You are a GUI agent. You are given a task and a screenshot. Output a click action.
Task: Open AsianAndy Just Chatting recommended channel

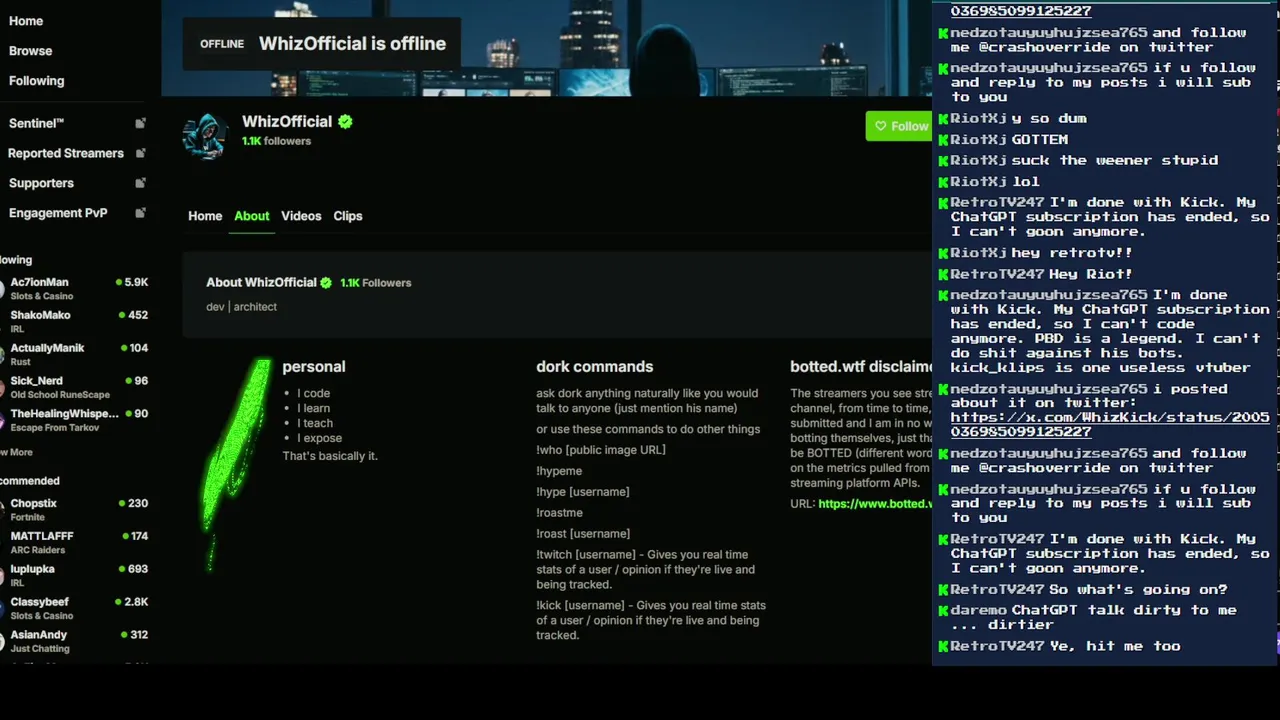coord(76,641)
